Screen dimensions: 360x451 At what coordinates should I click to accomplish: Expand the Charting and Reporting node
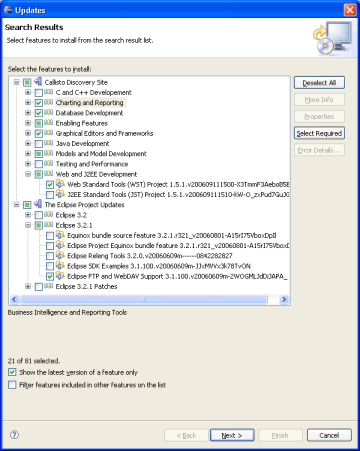pos(28,103)
